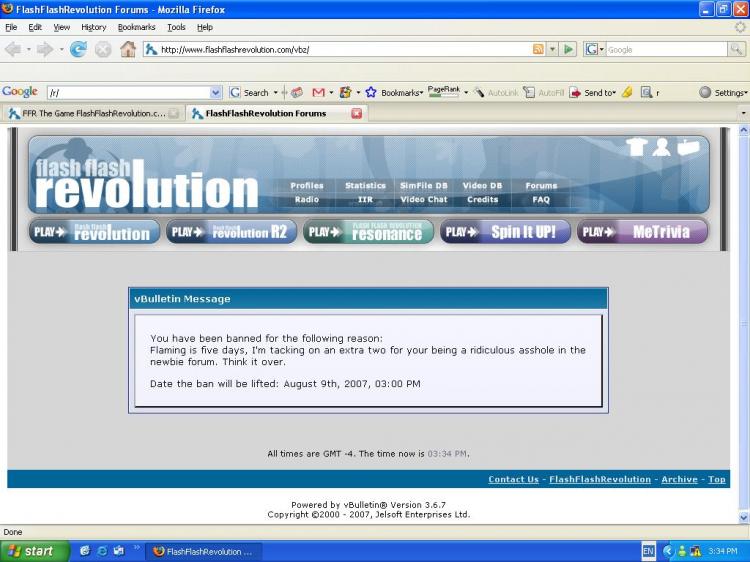Open the Back button history dropdown arrow

(29, 49)
